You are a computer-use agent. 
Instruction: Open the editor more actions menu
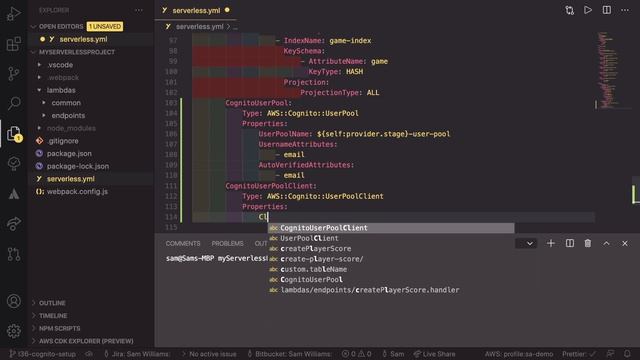point(625,10)
